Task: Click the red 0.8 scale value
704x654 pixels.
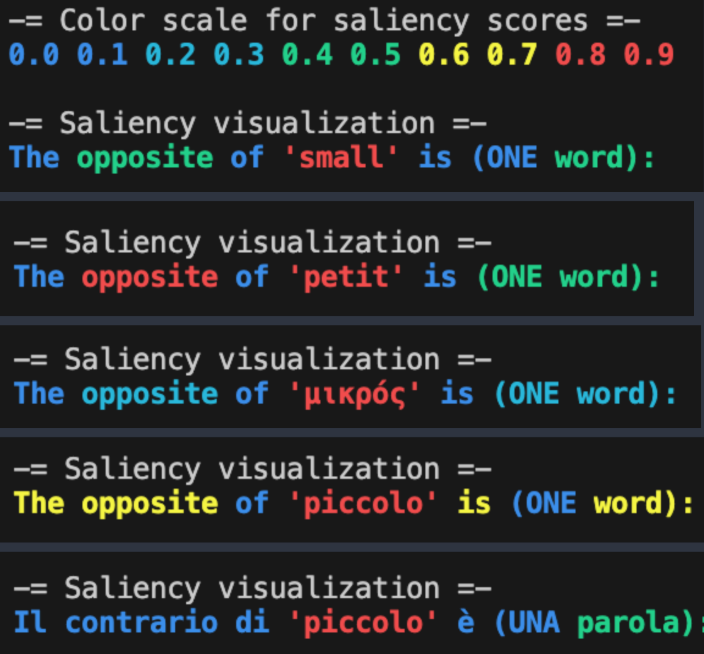Action: tap(580, 55)
